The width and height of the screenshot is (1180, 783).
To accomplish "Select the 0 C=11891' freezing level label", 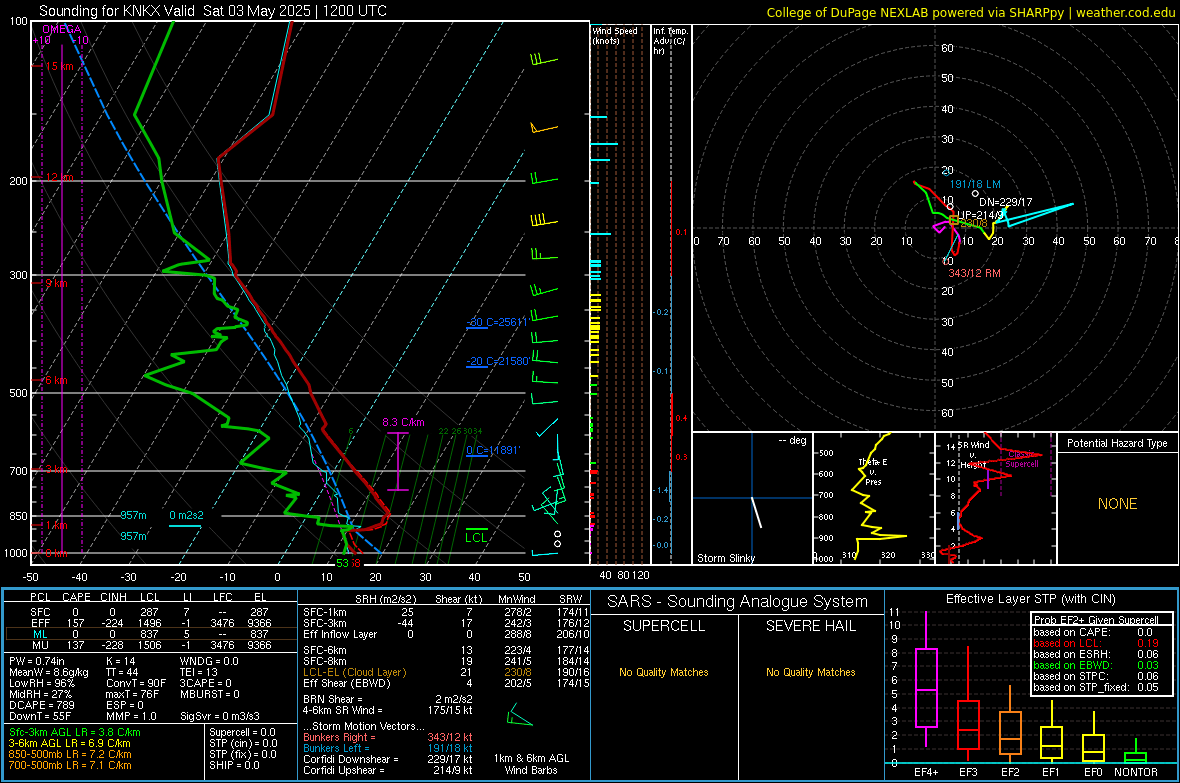I will tap(493, 450).
